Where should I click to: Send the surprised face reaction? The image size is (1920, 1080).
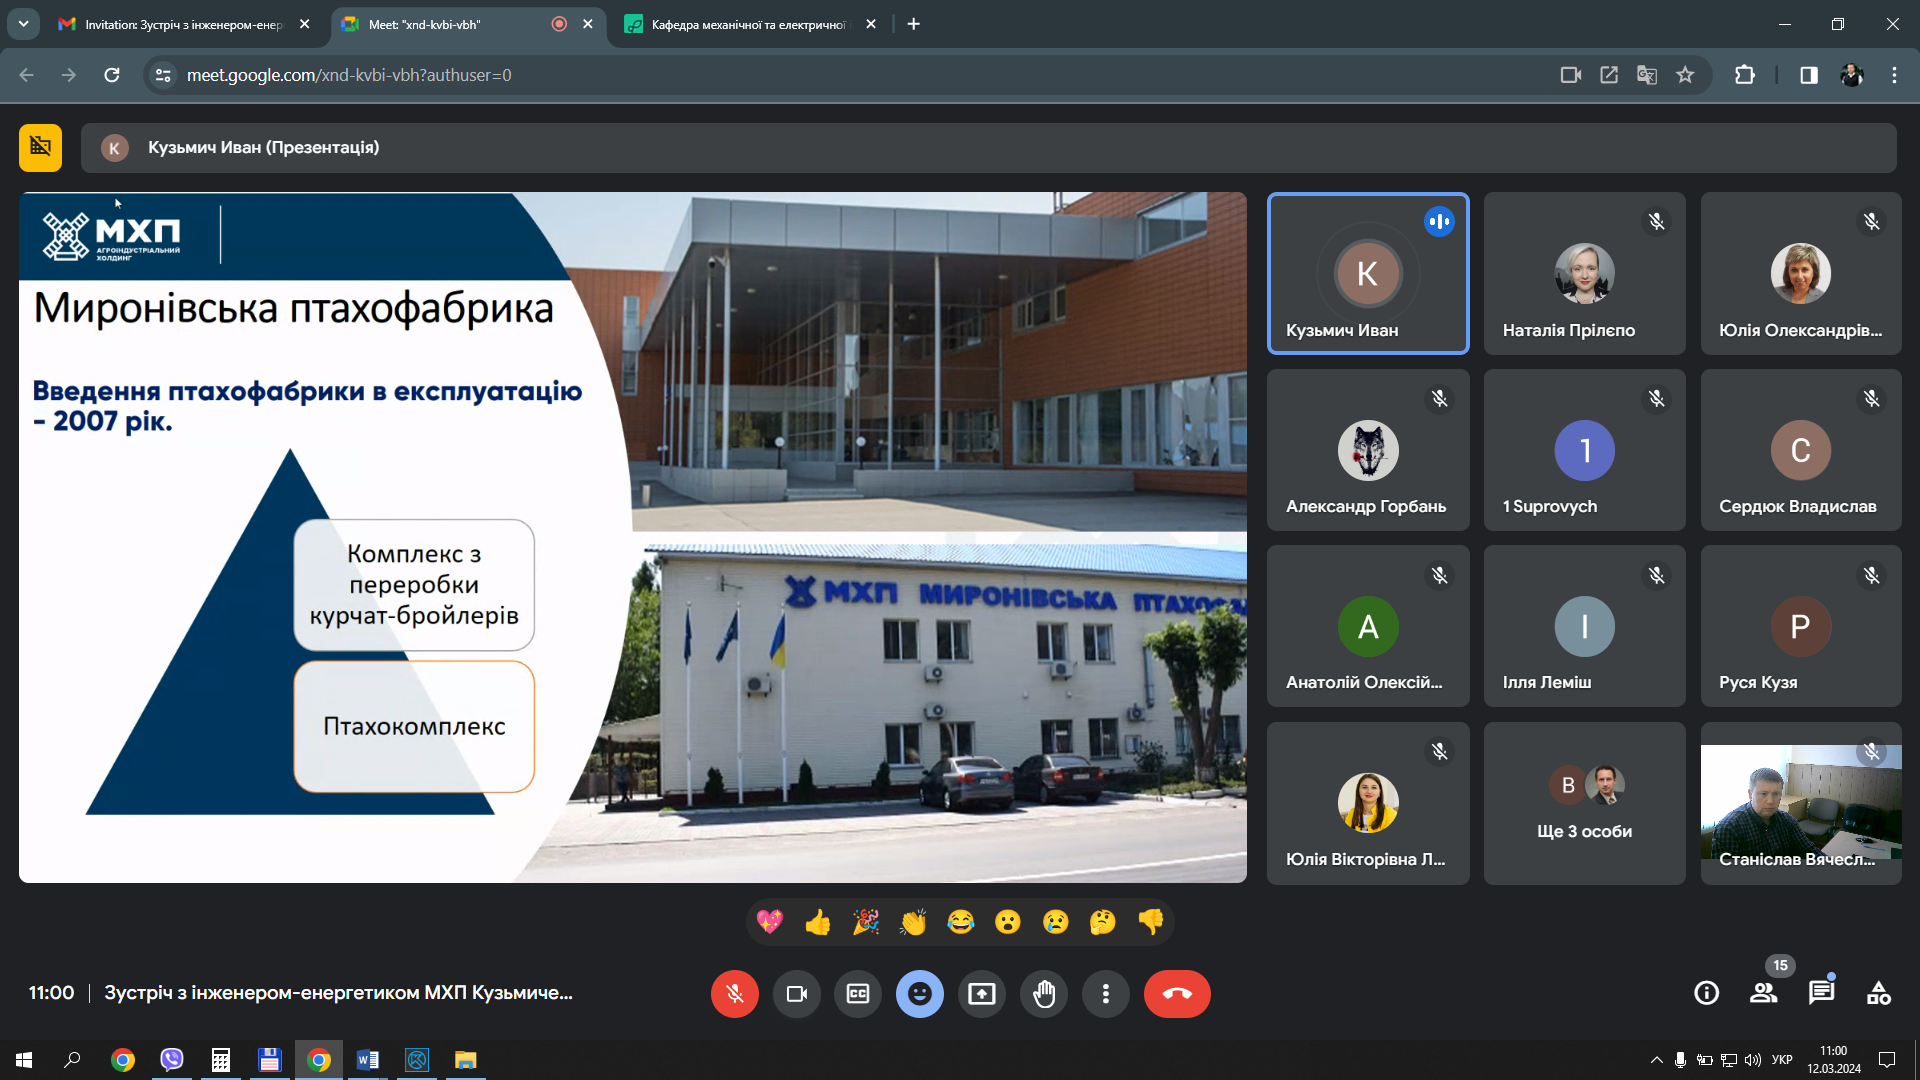pyautogui.click(x=1008, y=922)
